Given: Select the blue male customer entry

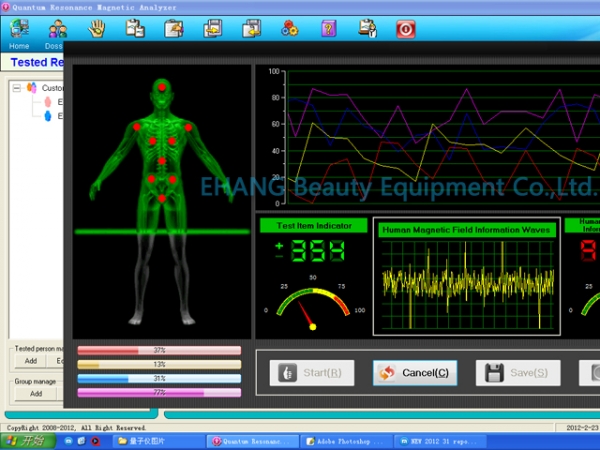Looking at the screenshot, I should click(46, 116).
